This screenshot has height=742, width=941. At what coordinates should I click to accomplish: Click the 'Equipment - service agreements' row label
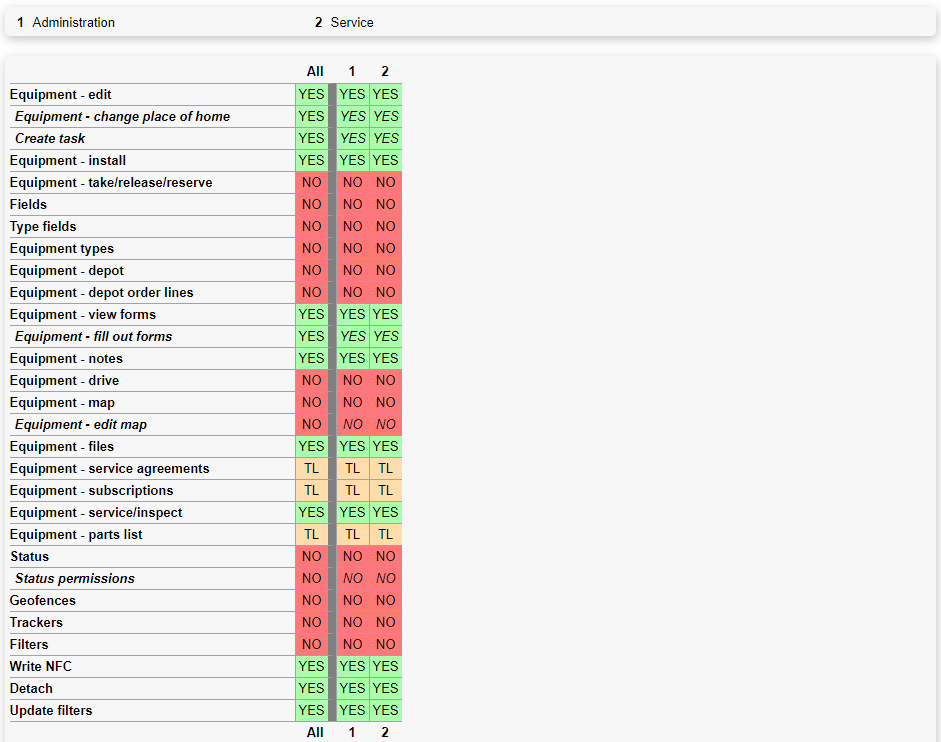[110, 469]
